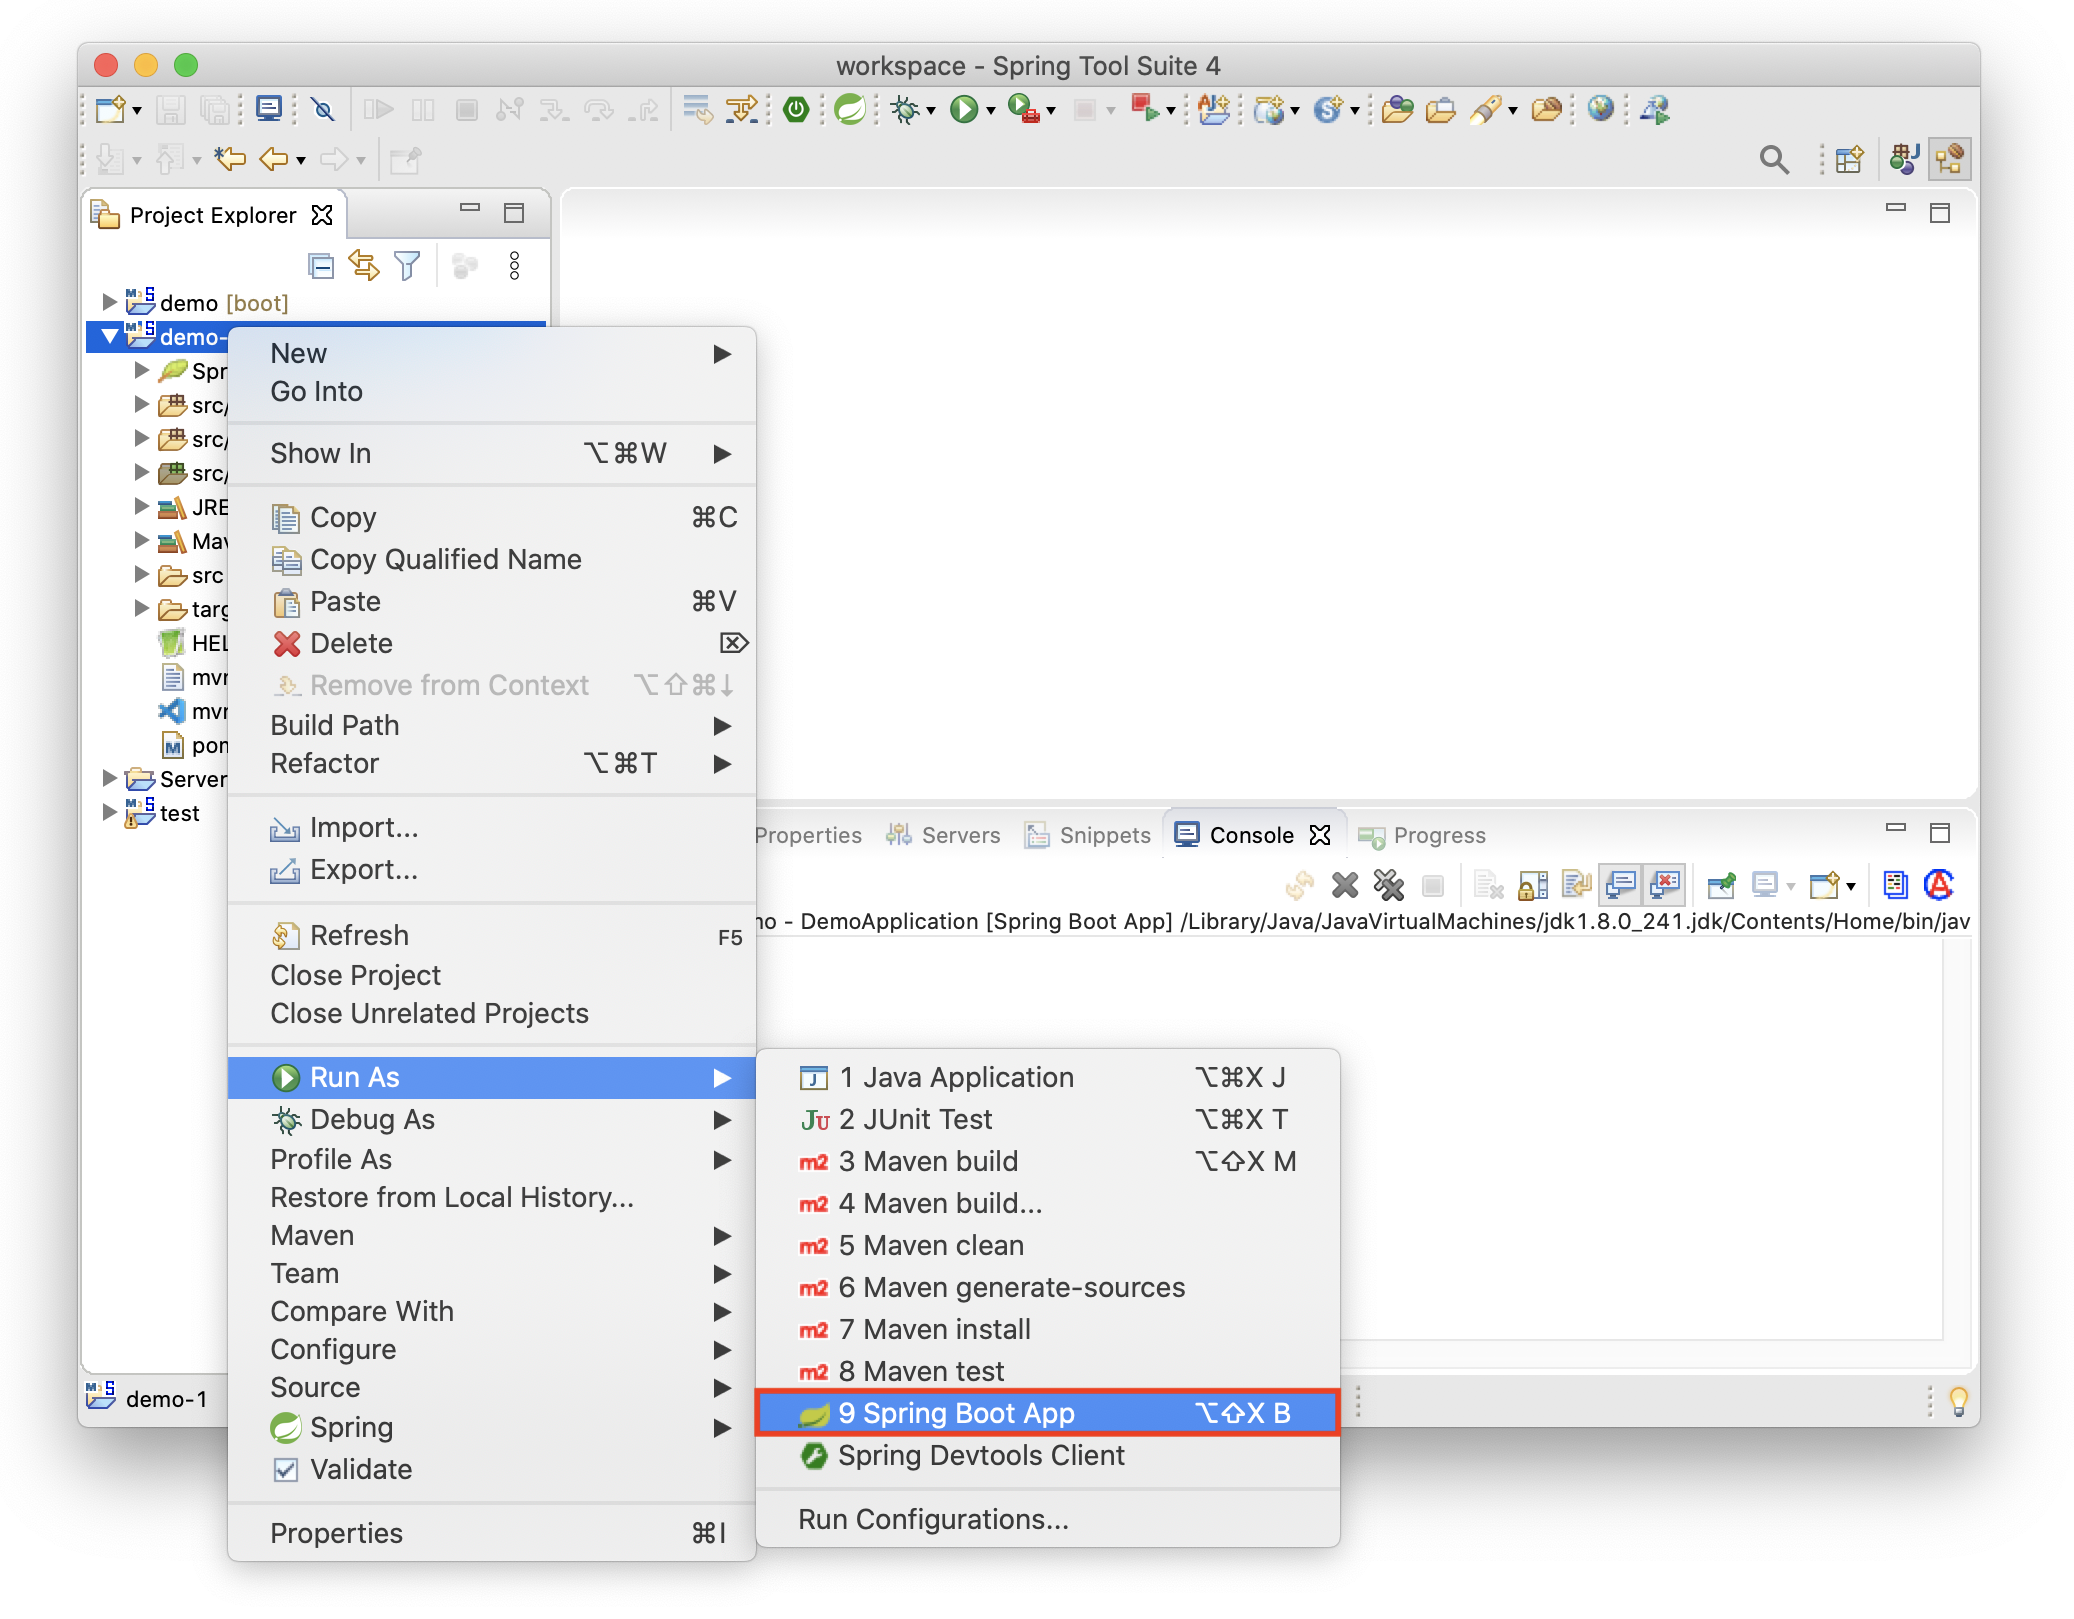Click the Skip All Breakpoints icon
2074x1619 pixels.
322,109
